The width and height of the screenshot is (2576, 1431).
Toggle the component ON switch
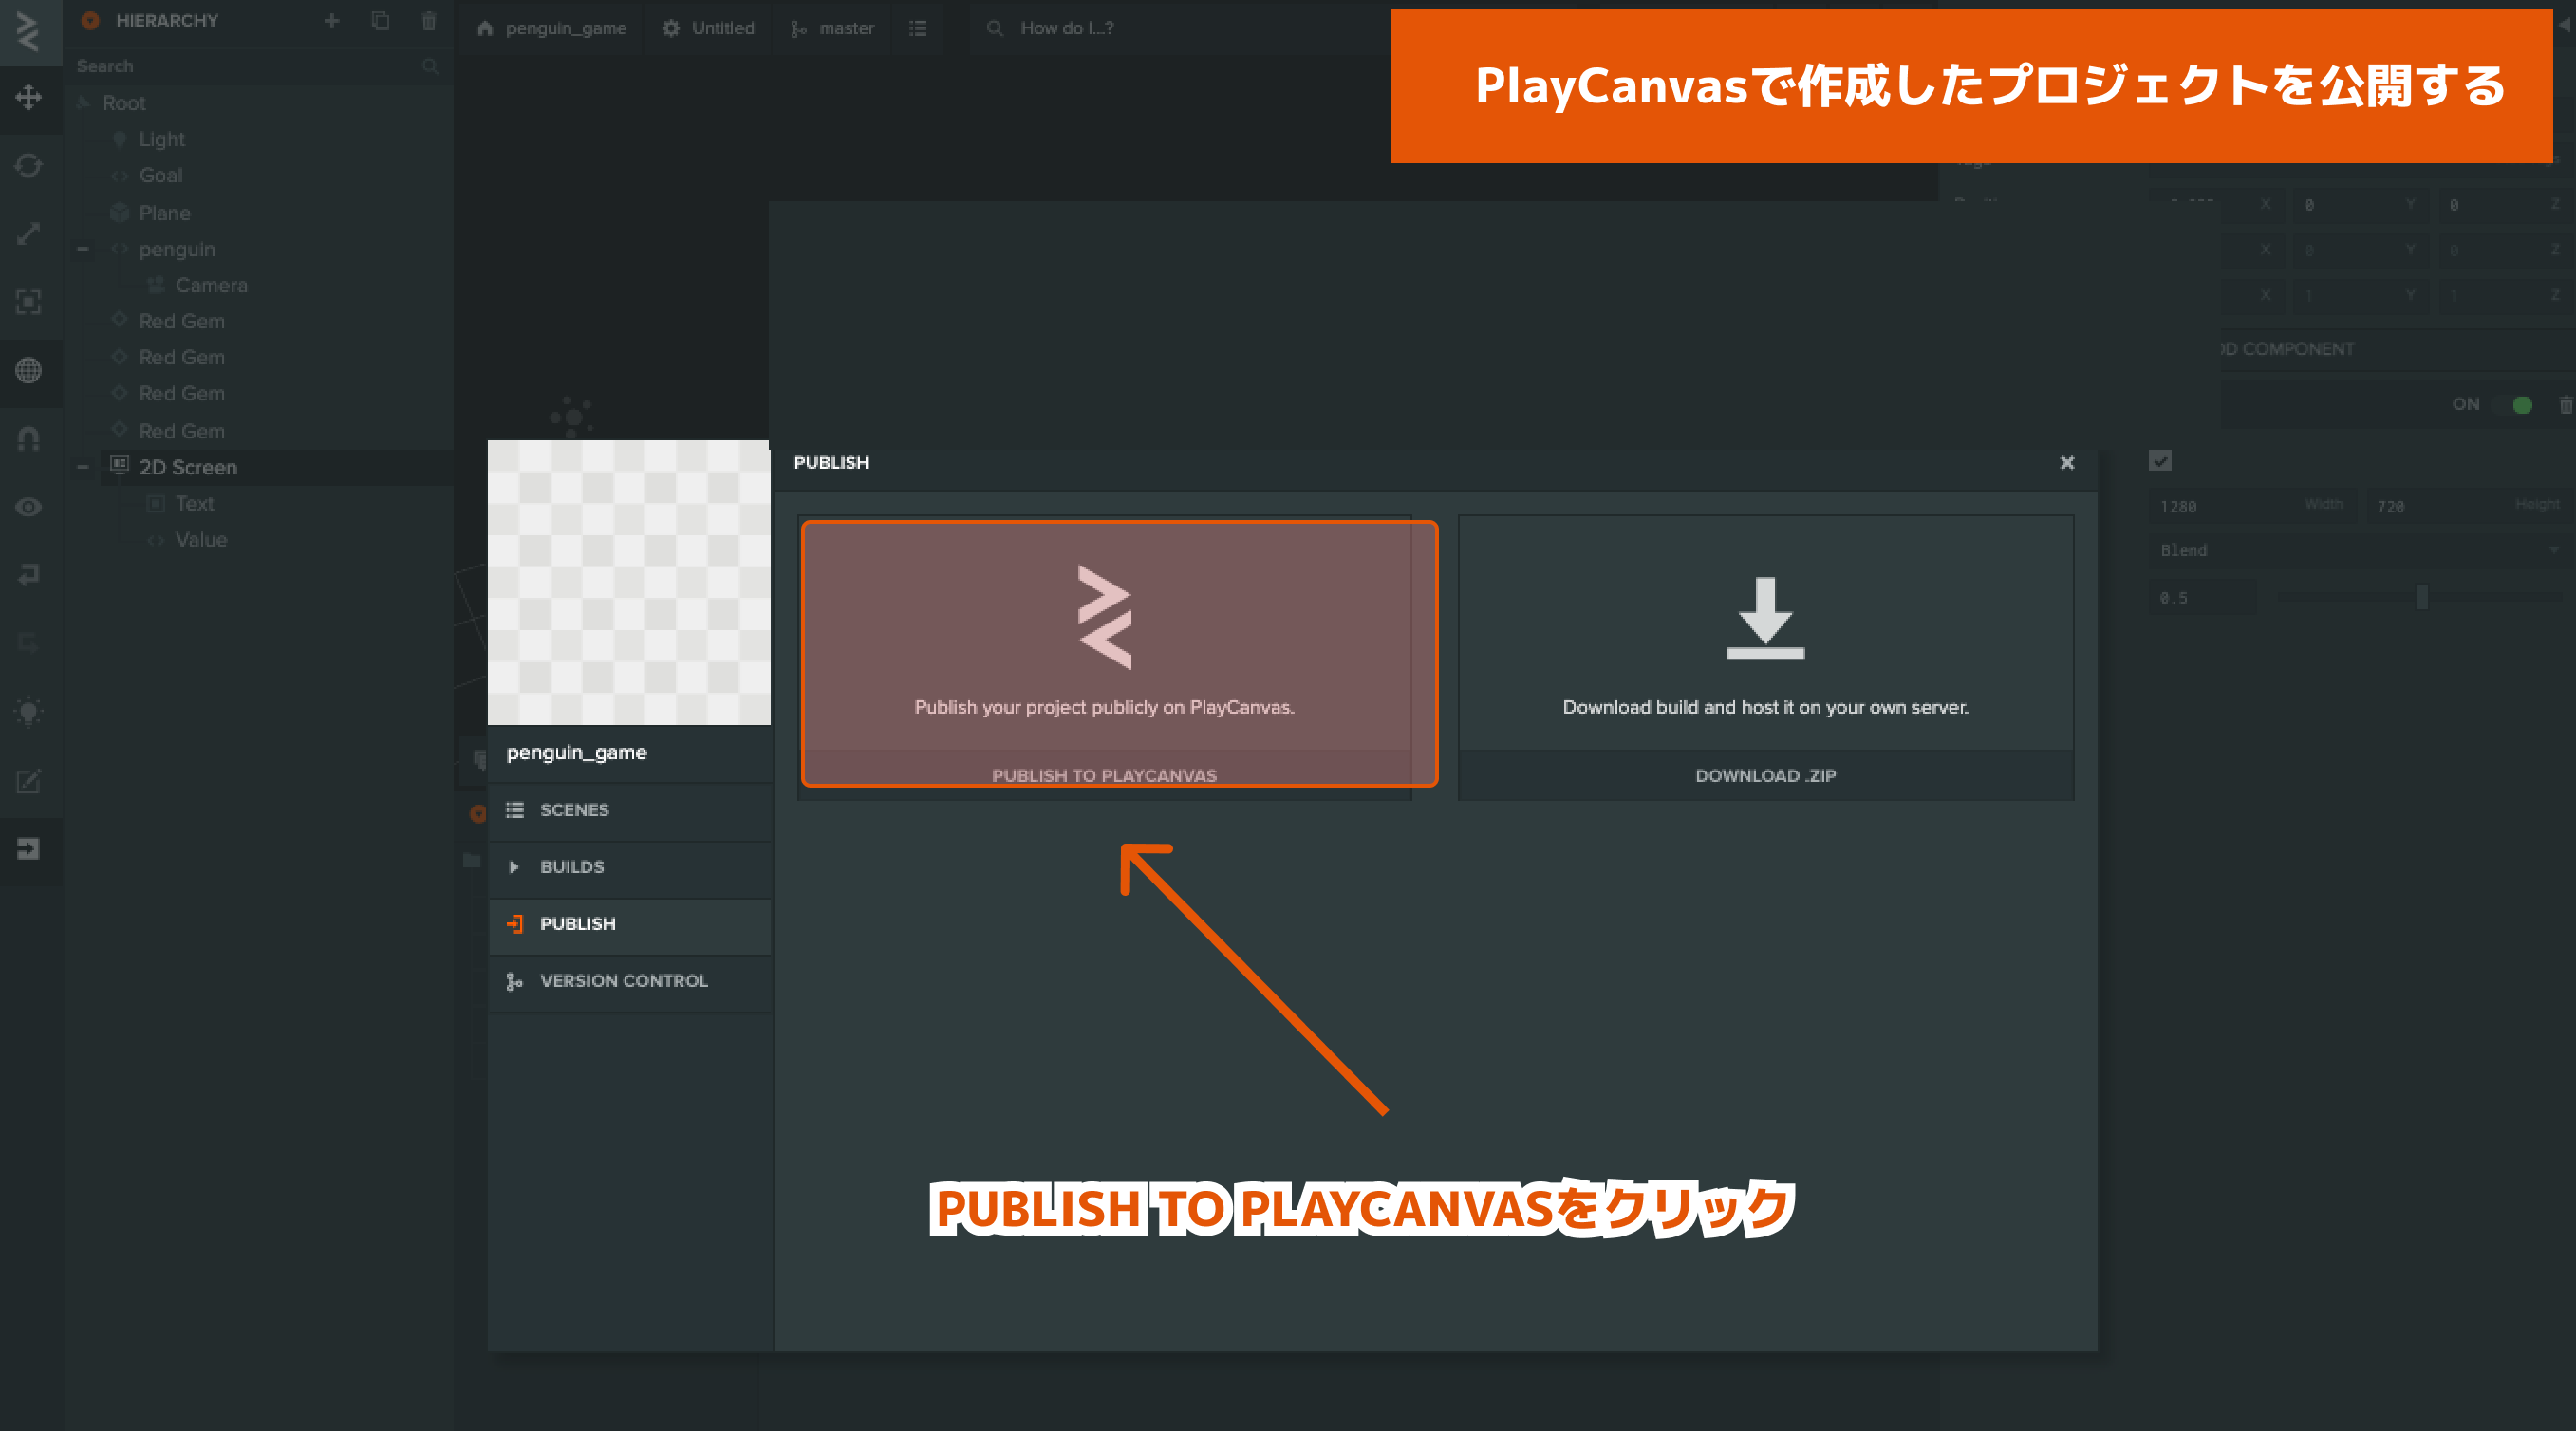point(2513,404)
